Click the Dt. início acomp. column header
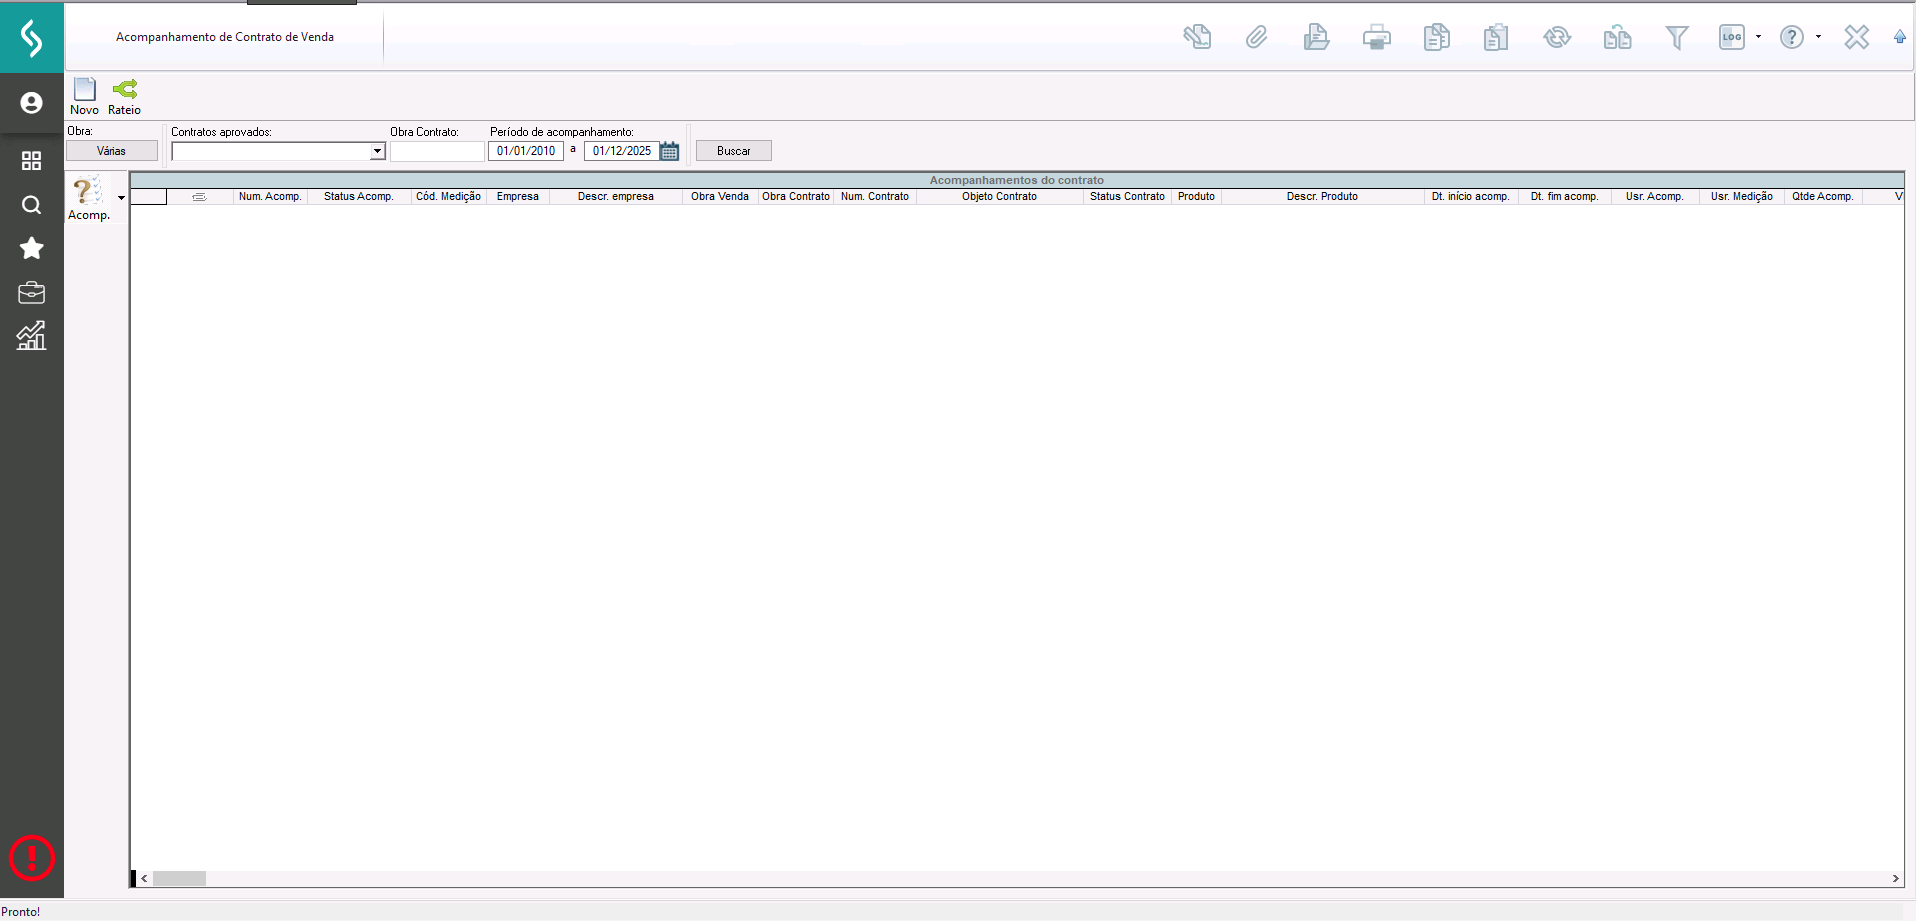This screenshot has width=1916, height=921. pyautogui.click(x=1471, y=197)
